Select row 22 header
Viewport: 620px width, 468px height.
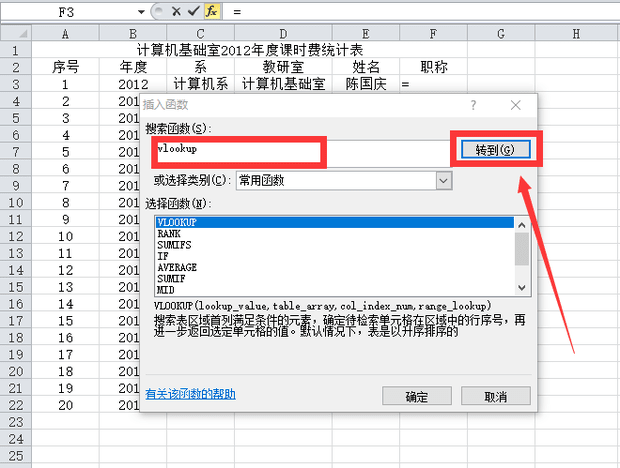tap(15, 421)
